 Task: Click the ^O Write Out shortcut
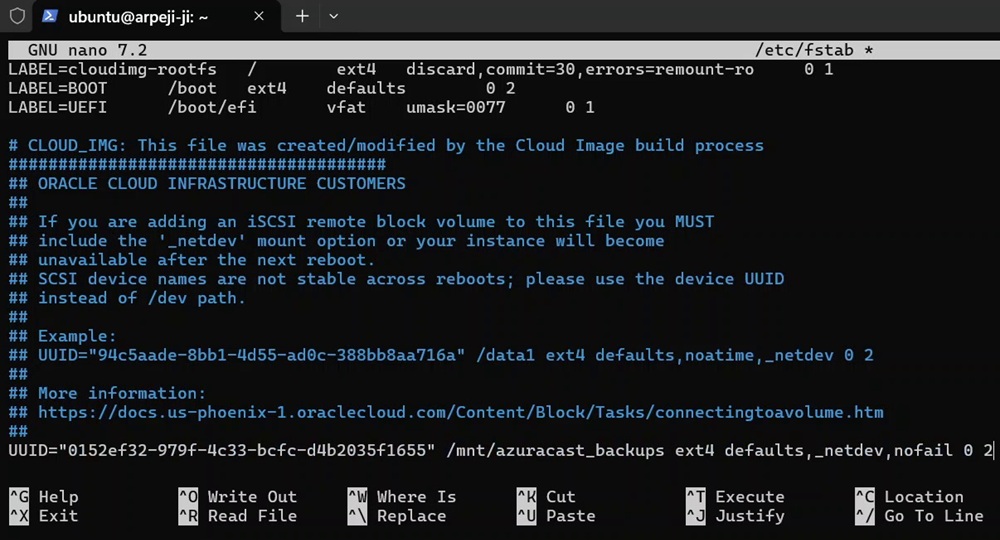point(237,497)
